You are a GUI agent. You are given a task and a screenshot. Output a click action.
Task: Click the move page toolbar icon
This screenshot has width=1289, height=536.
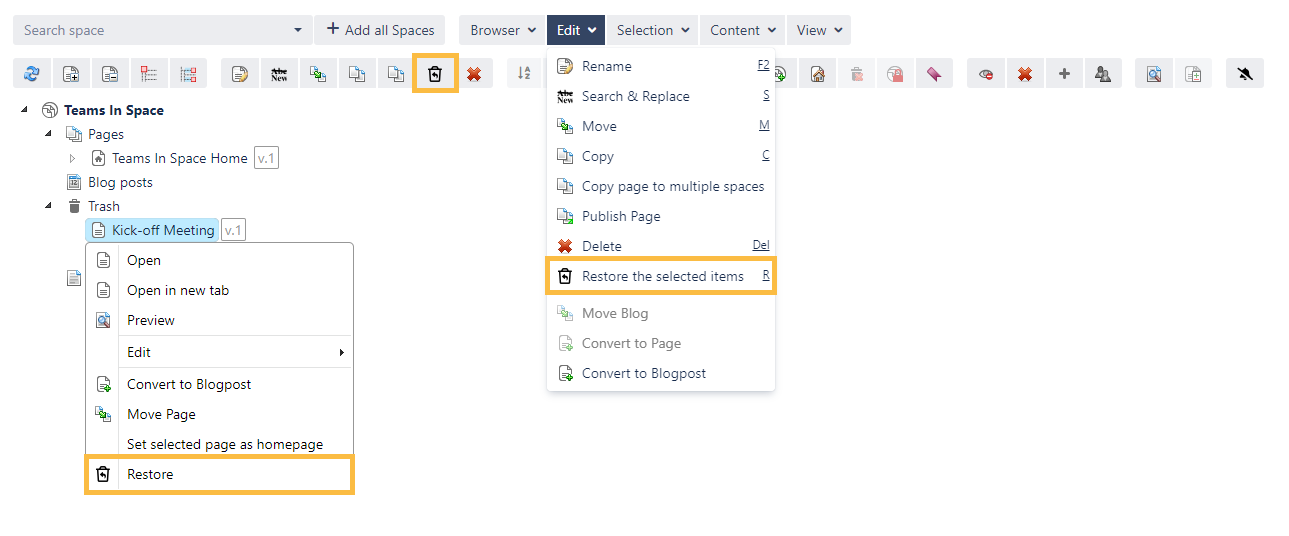click(317, 74)
